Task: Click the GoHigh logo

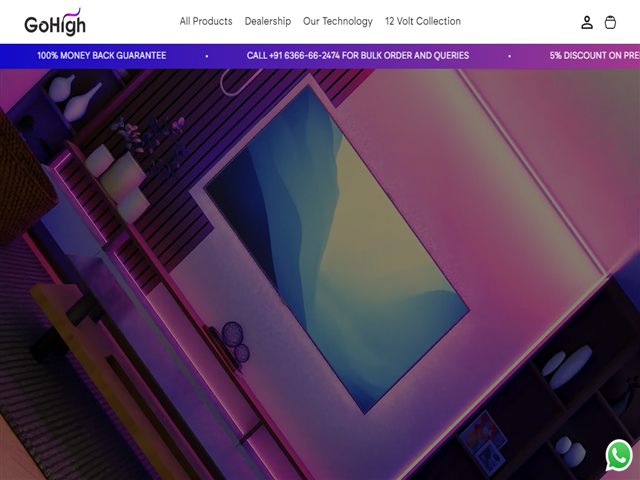Action: pos(55,22)
